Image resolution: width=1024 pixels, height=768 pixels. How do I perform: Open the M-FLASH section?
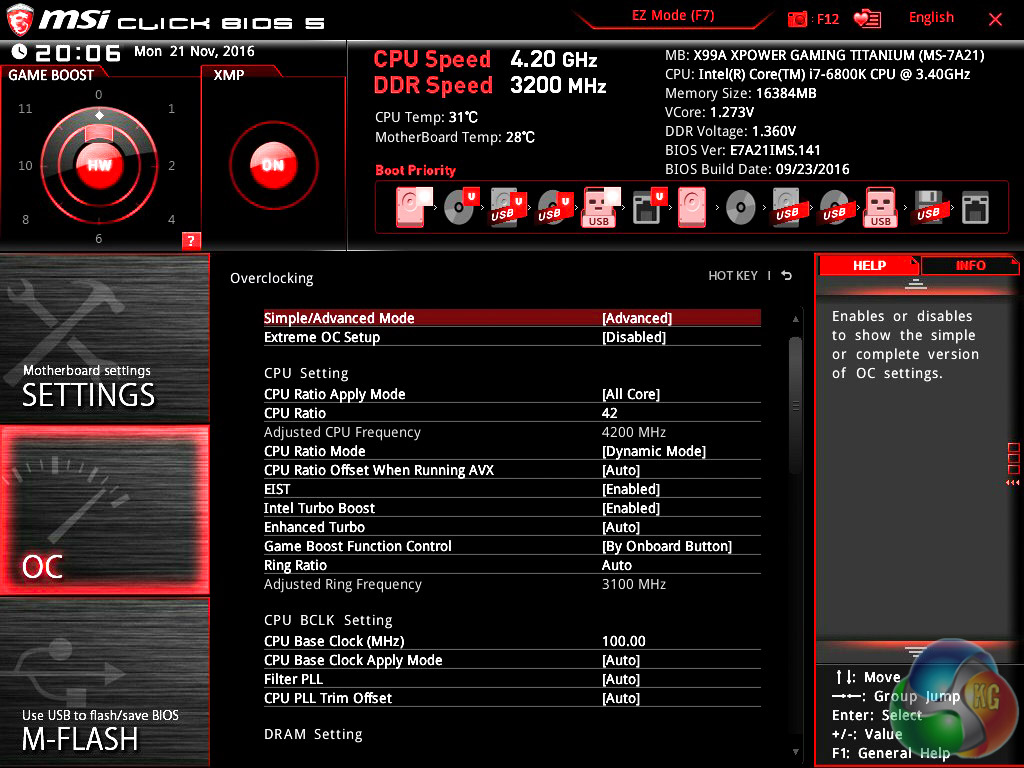click(x=104, y=682)
